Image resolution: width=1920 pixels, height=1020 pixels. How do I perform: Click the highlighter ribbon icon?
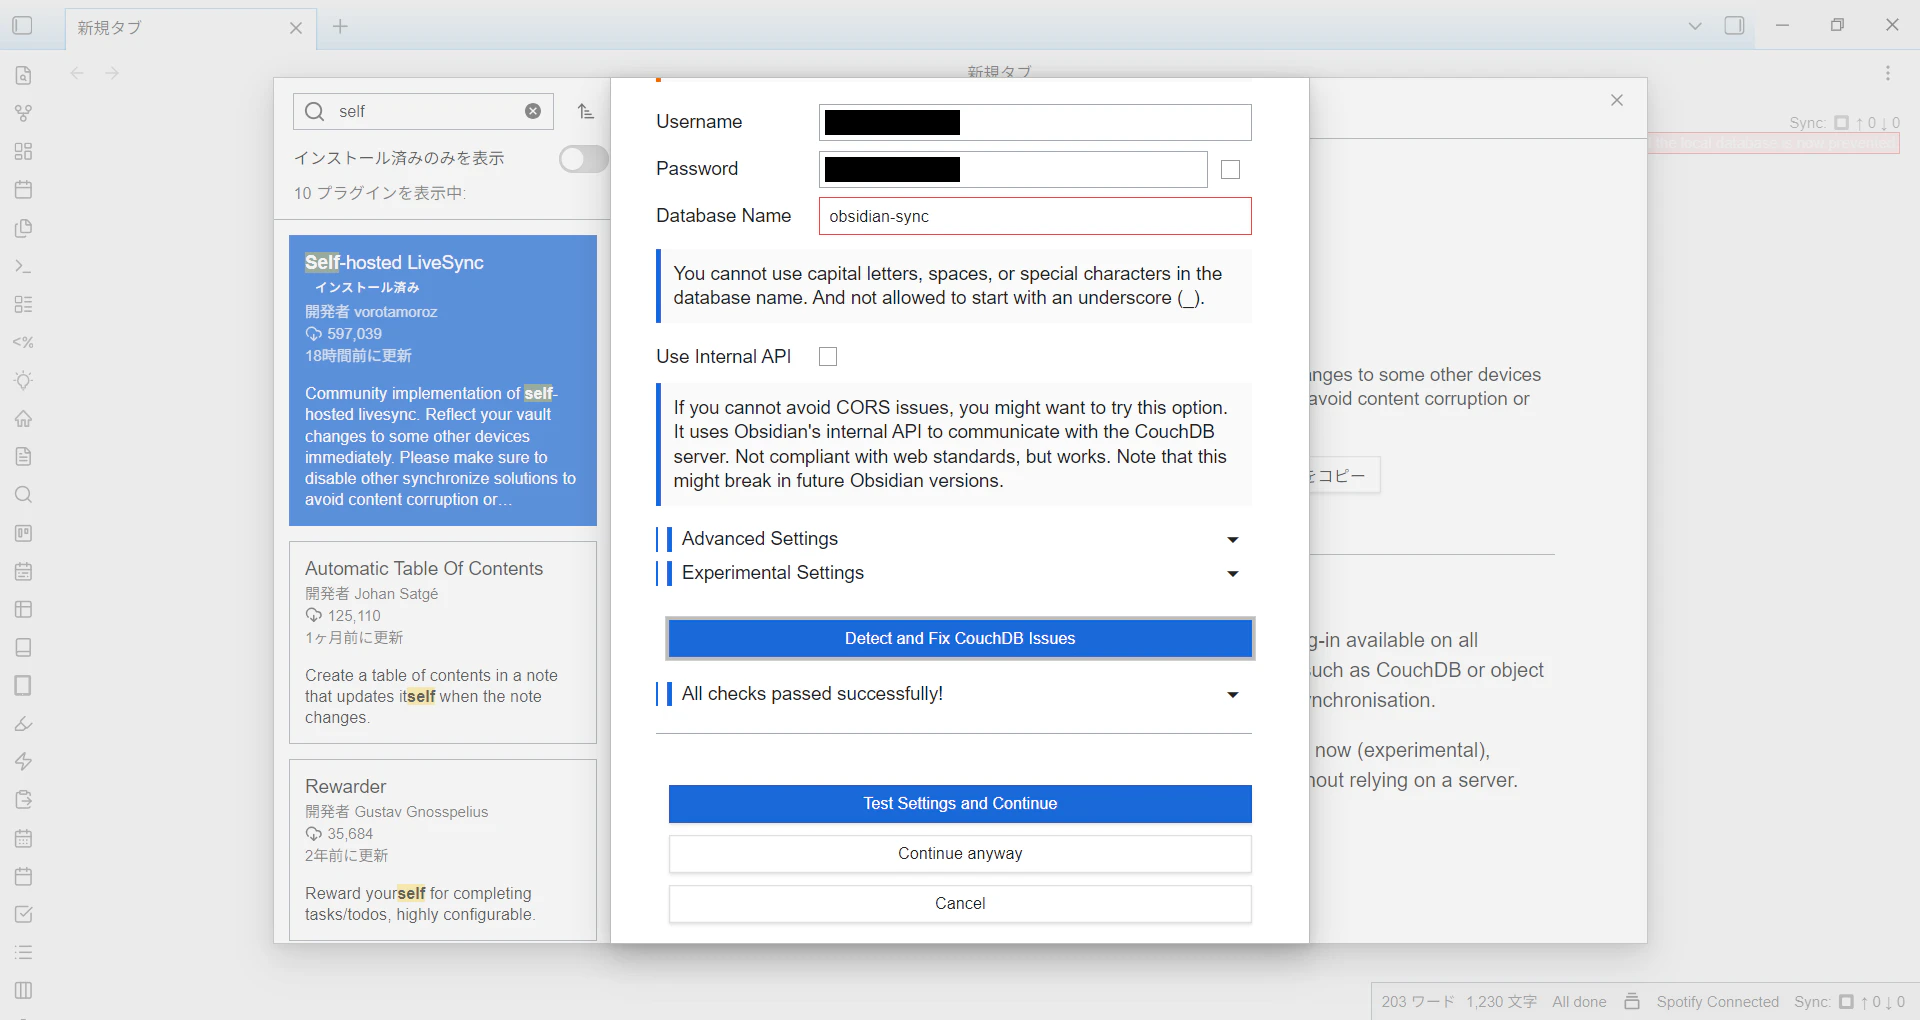tap(24, 723)
